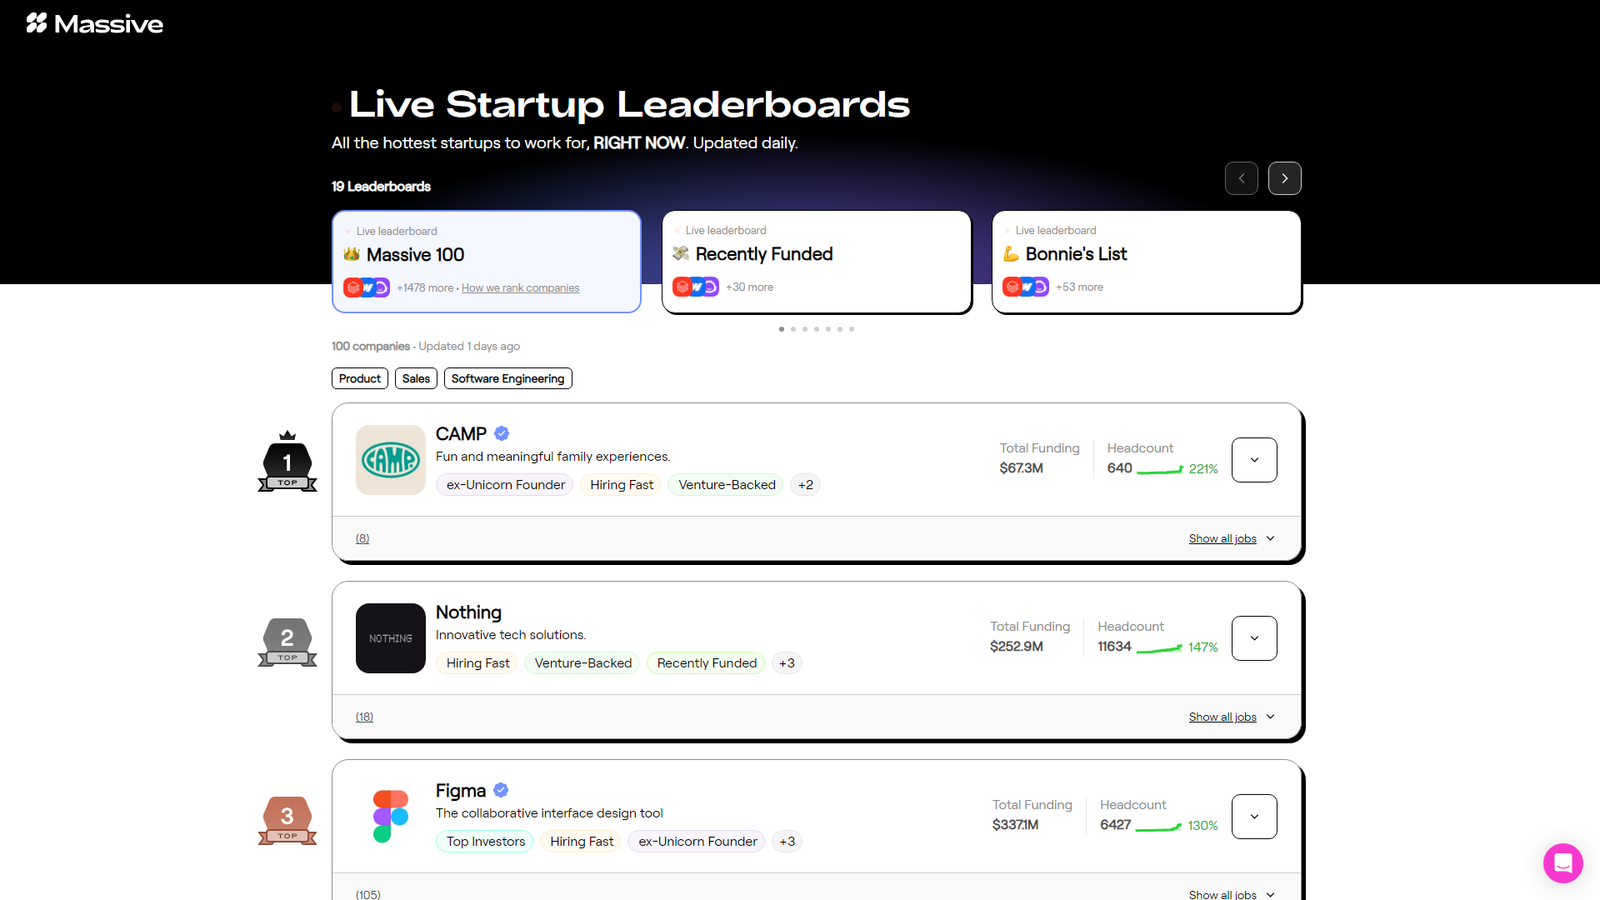Open the chat support bubble icon
The width and height of the screenshot is (1600, 900).
(1563, 863)
